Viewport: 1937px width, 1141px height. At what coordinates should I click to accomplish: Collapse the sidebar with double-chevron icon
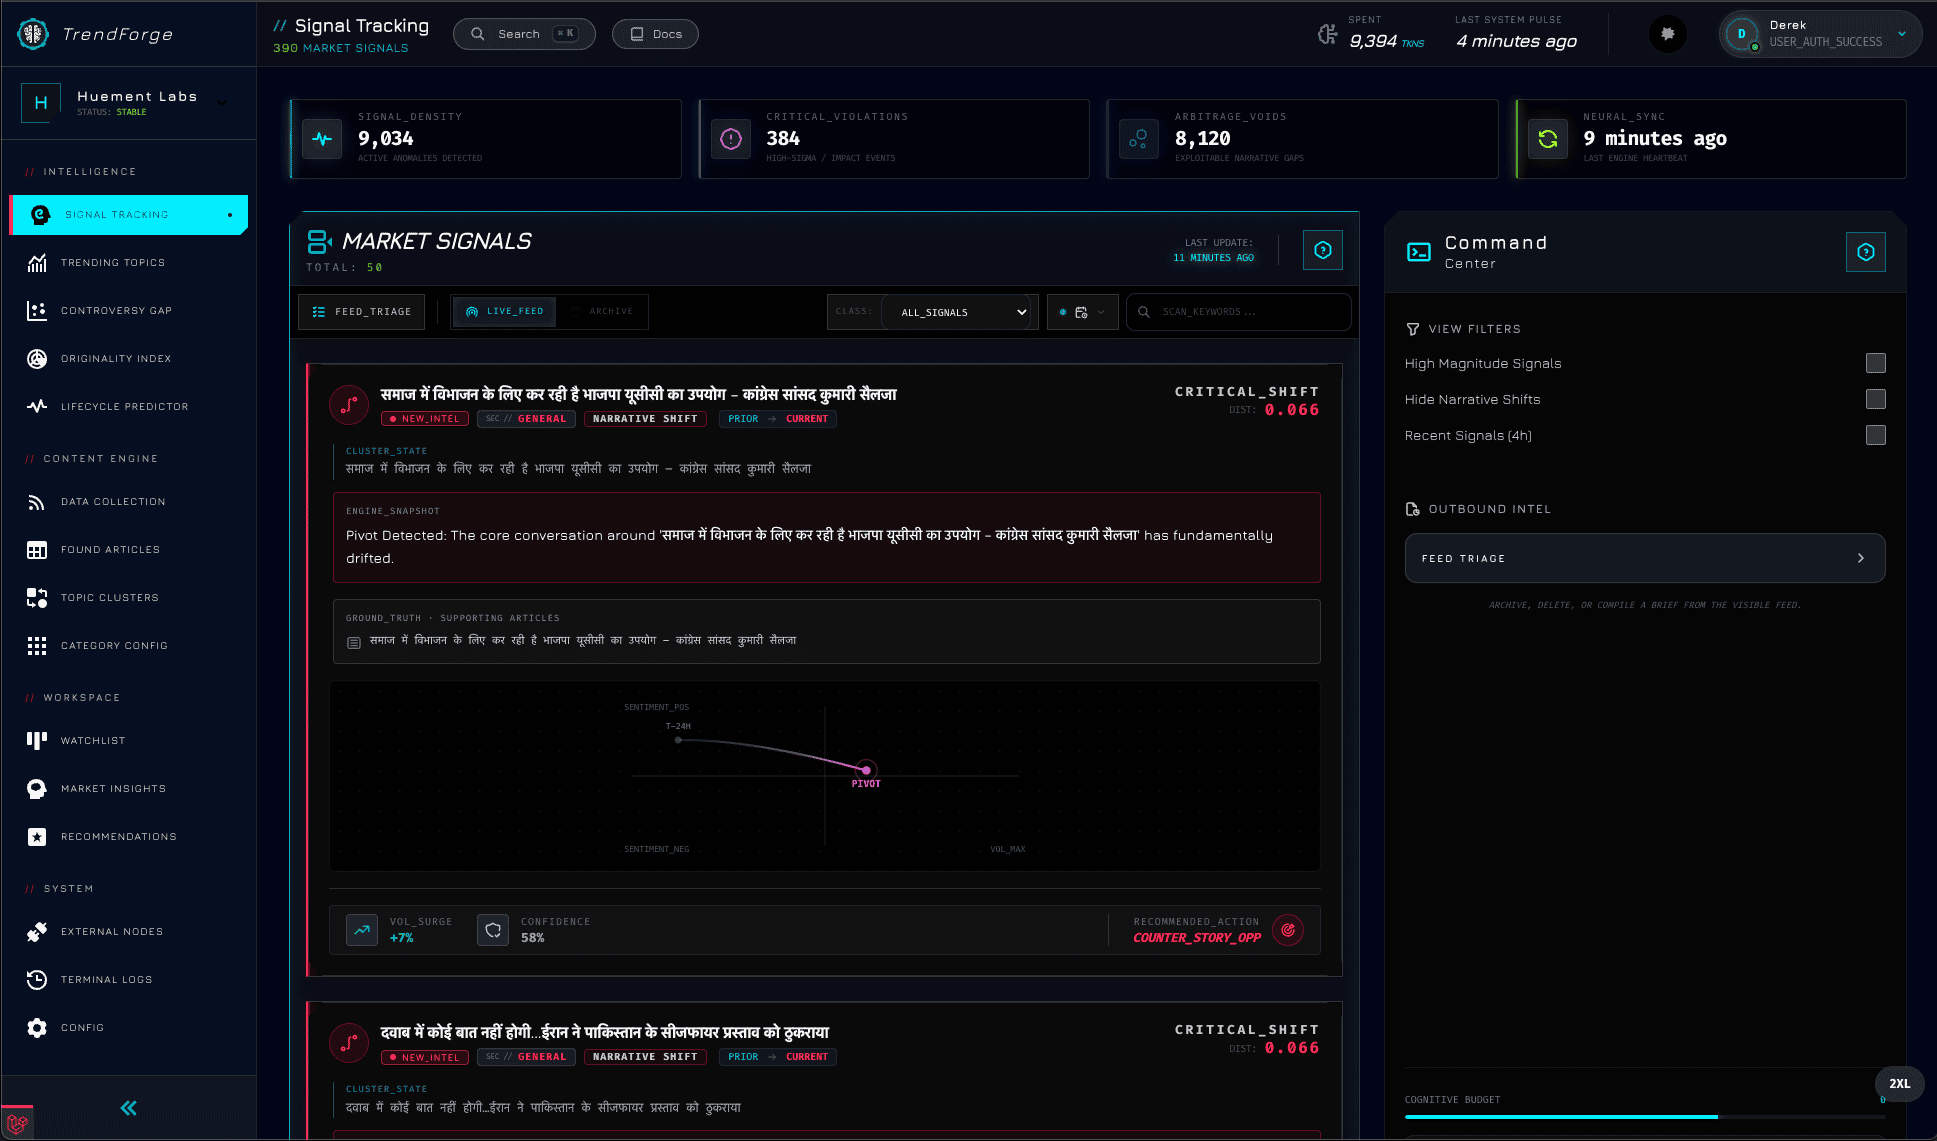[129, 1108]
